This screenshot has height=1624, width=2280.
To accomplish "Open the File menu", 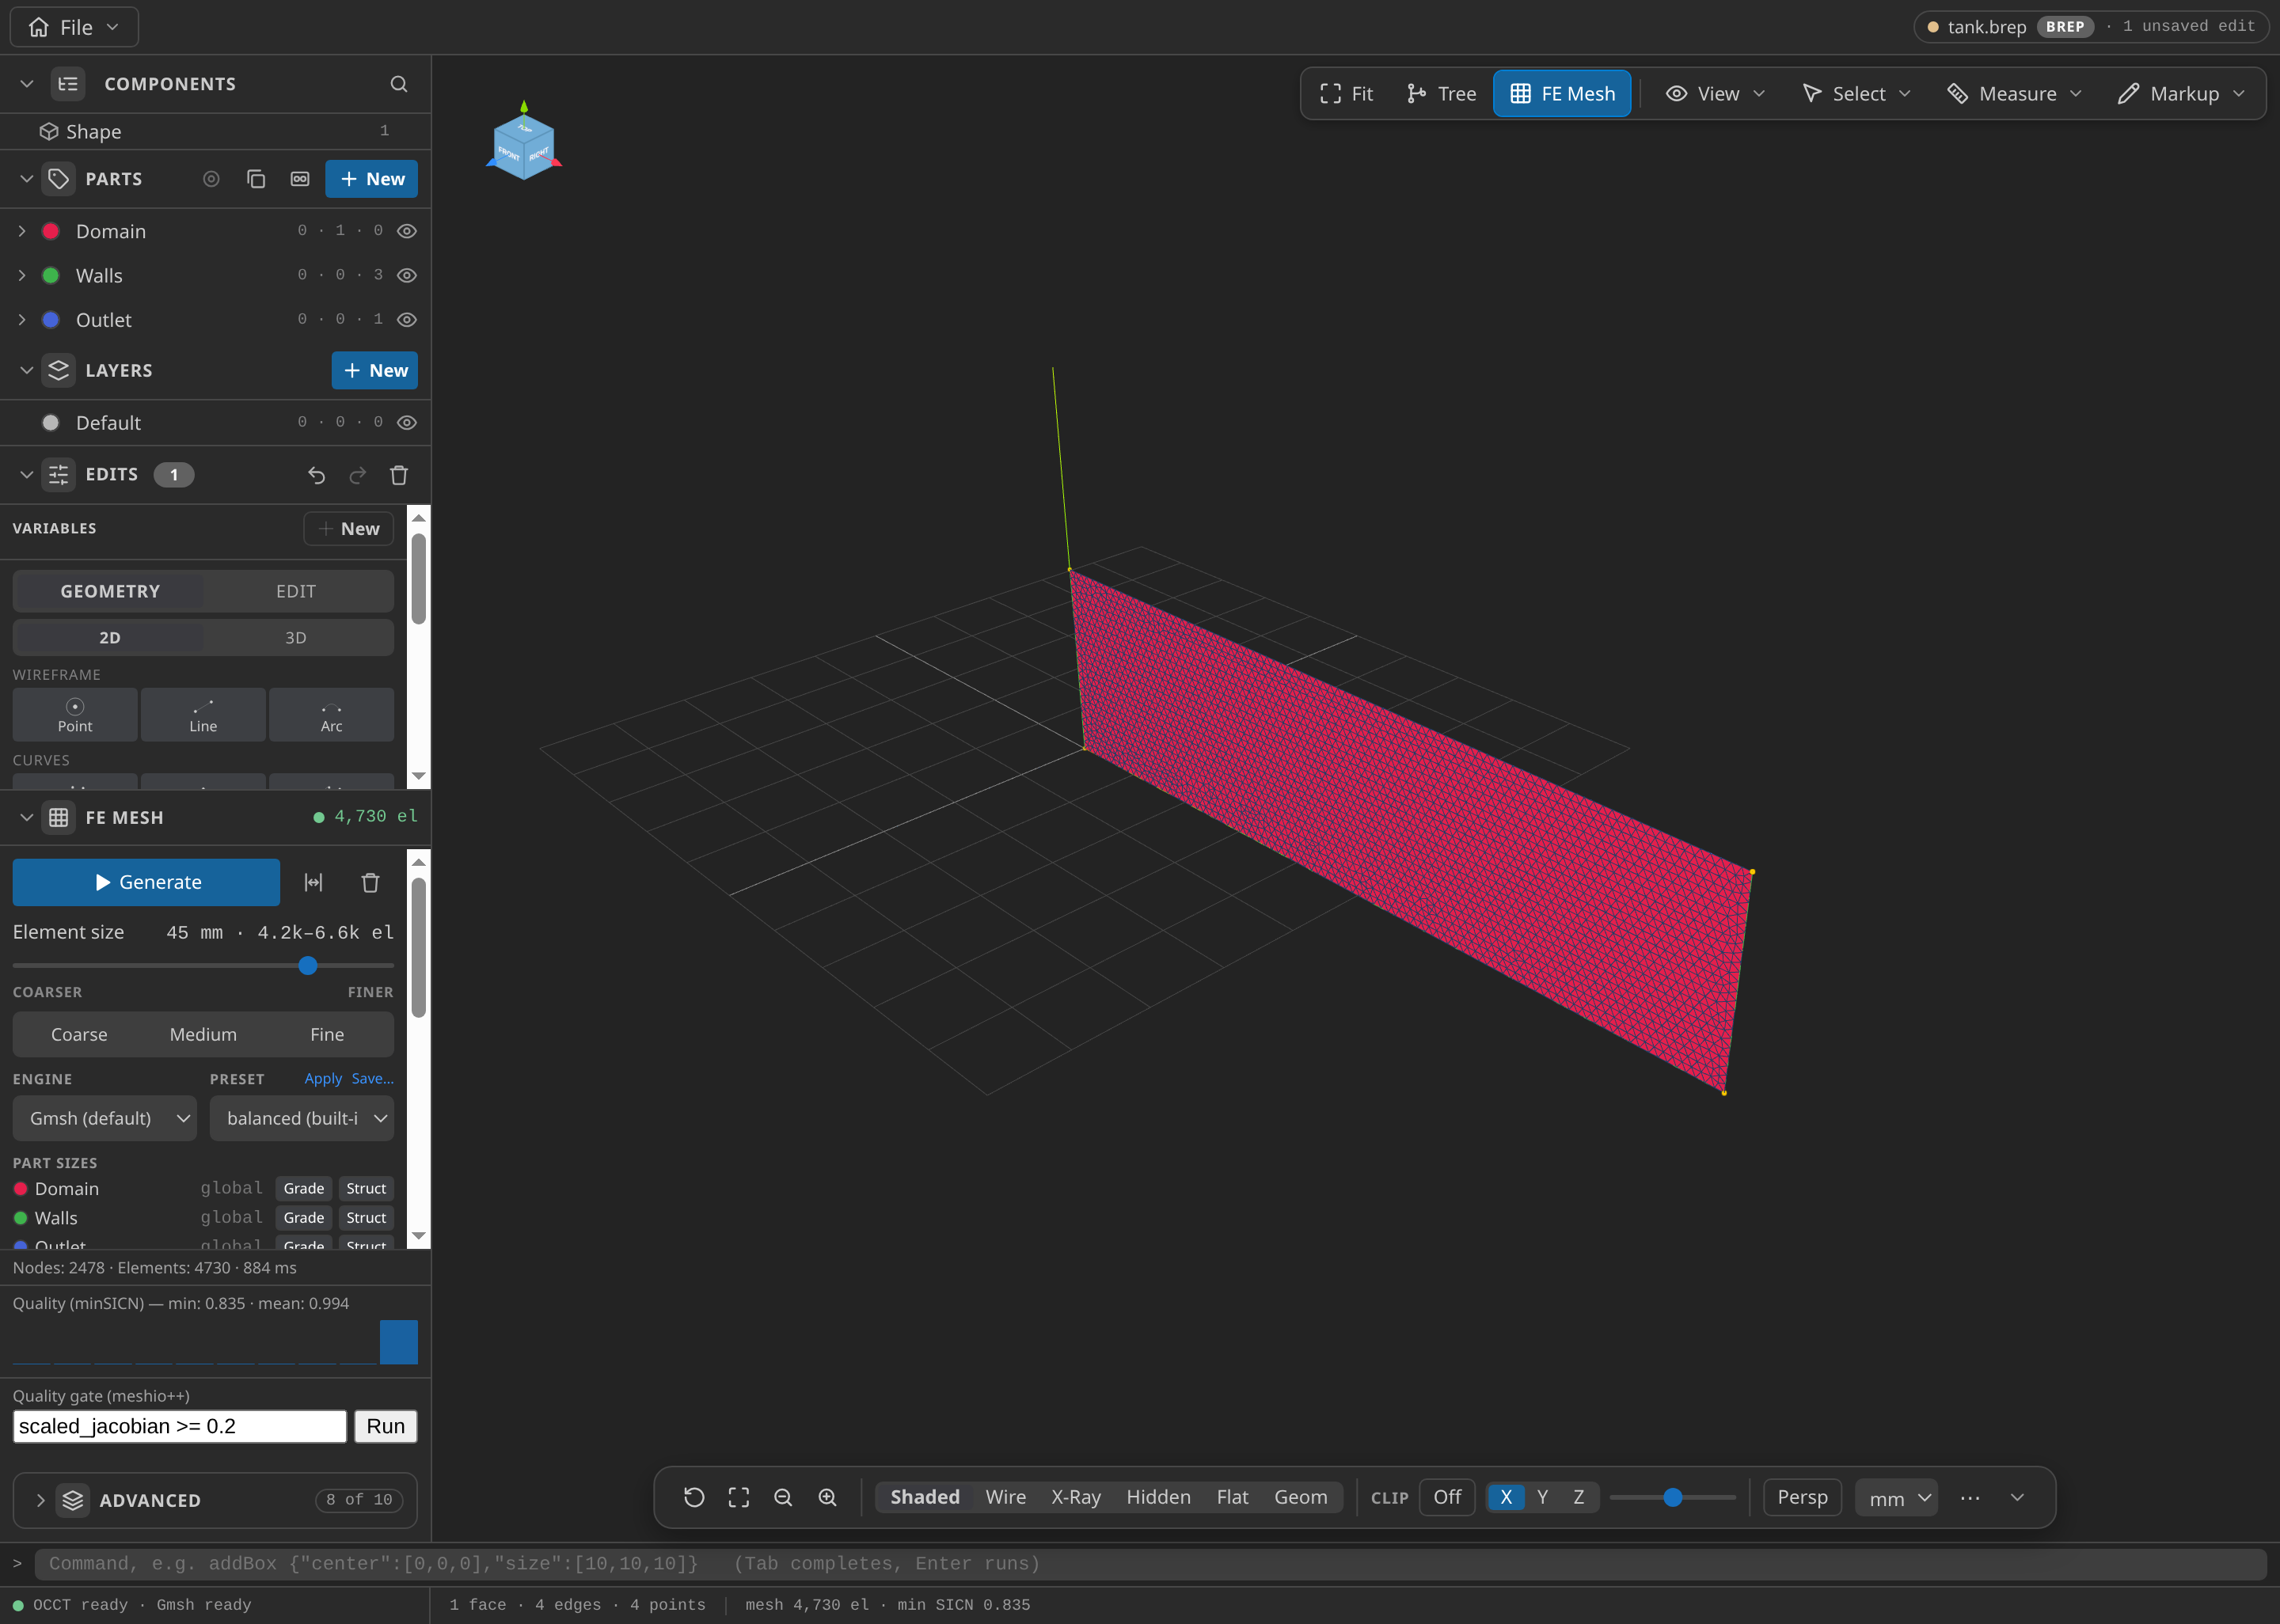I will (74, 27).
